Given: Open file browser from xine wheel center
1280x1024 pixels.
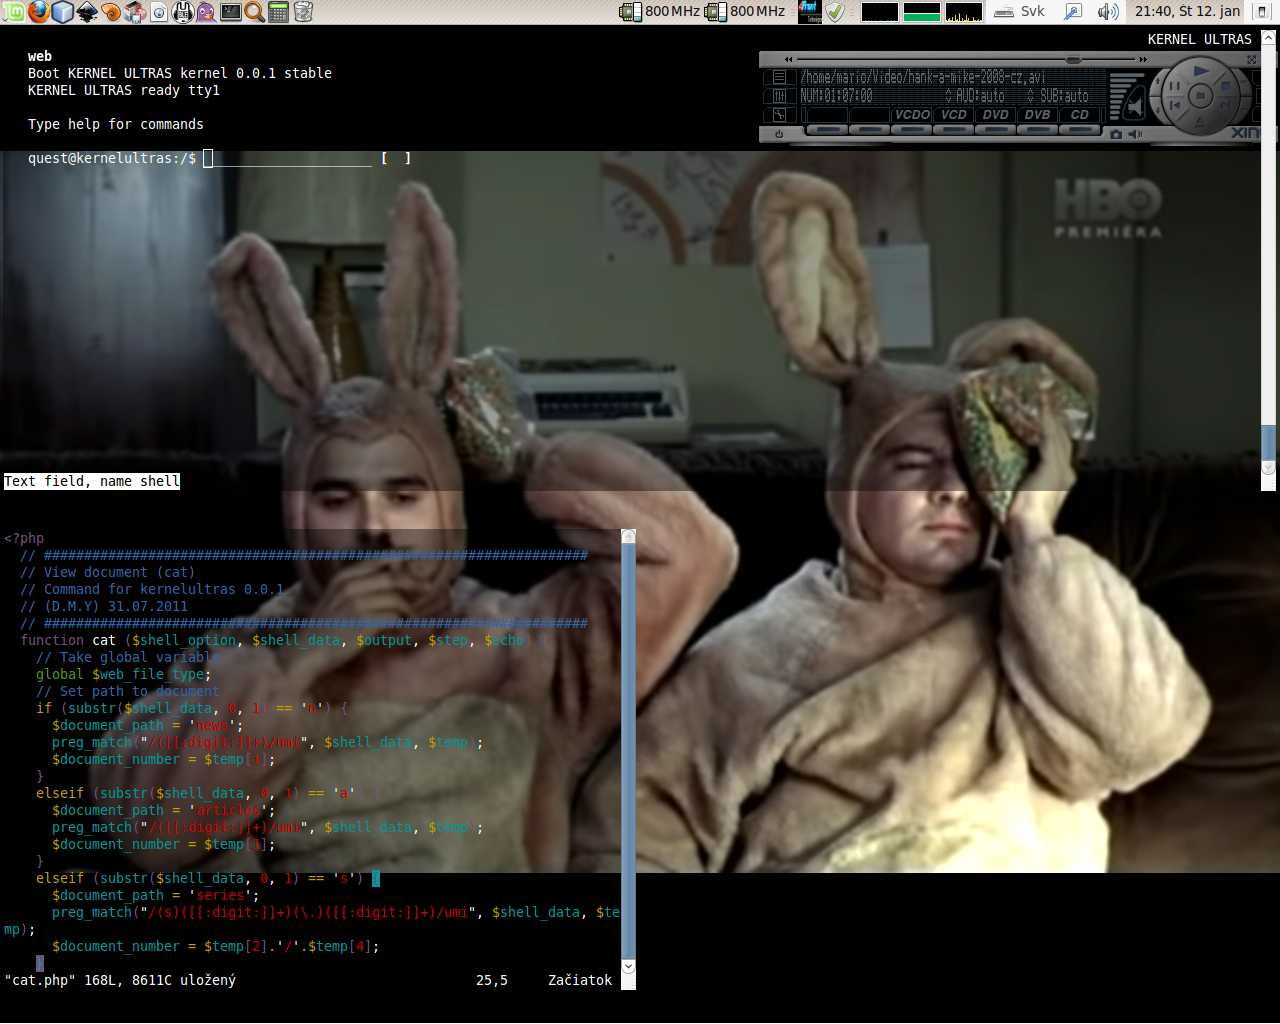Looking at the screenshot, I should pos(1200,95).
